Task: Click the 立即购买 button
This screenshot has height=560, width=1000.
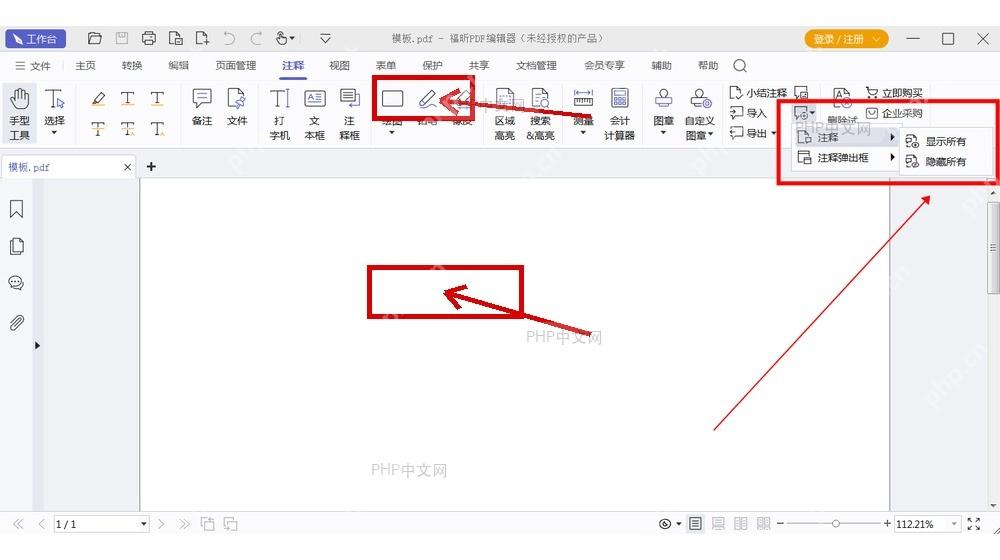Action: tap(893, 93)
